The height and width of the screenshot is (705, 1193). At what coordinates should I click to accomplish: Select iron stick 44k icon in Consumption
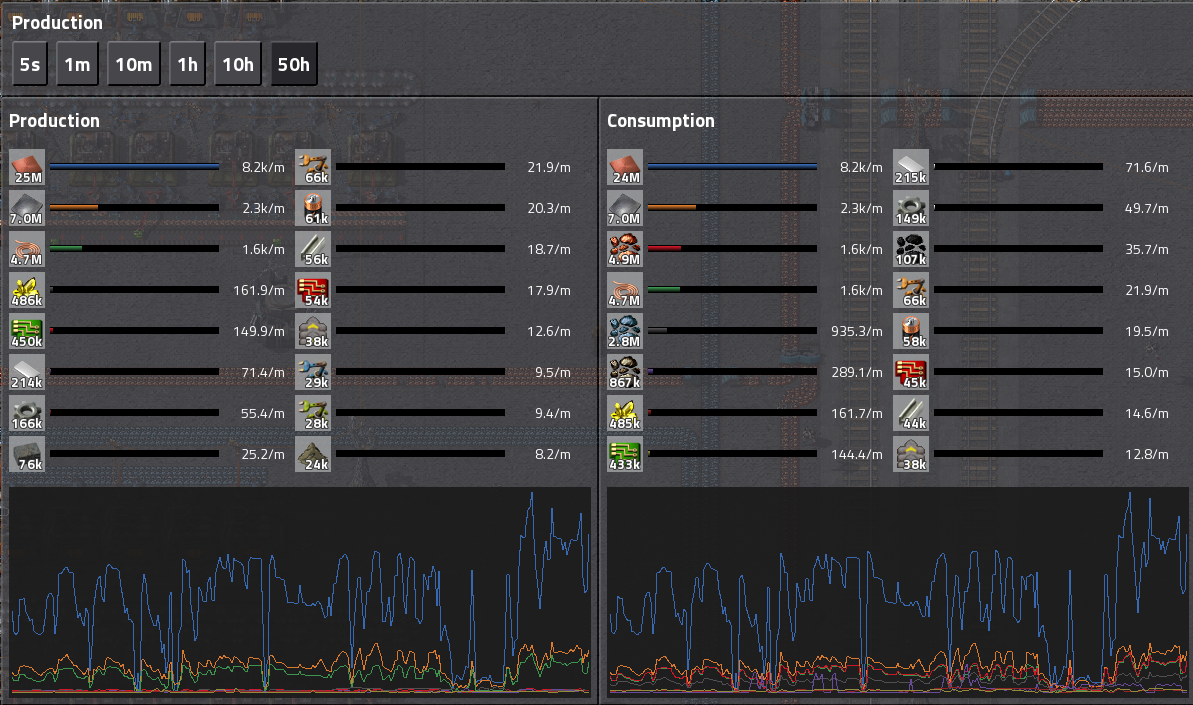(x=911, y=414)
